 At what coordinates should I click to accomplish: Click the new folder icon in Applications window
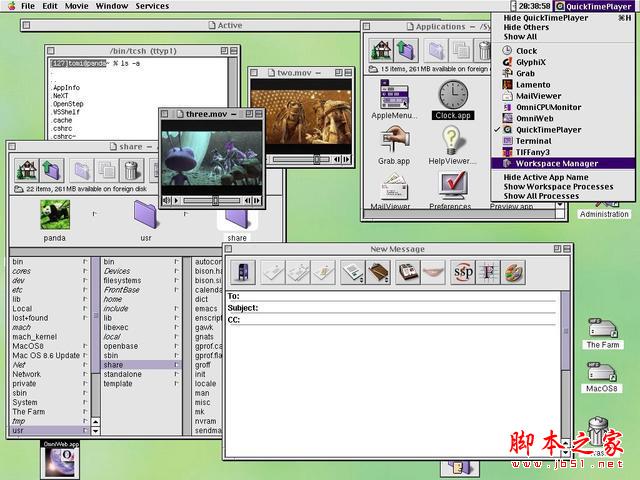[x=436, y=50]
